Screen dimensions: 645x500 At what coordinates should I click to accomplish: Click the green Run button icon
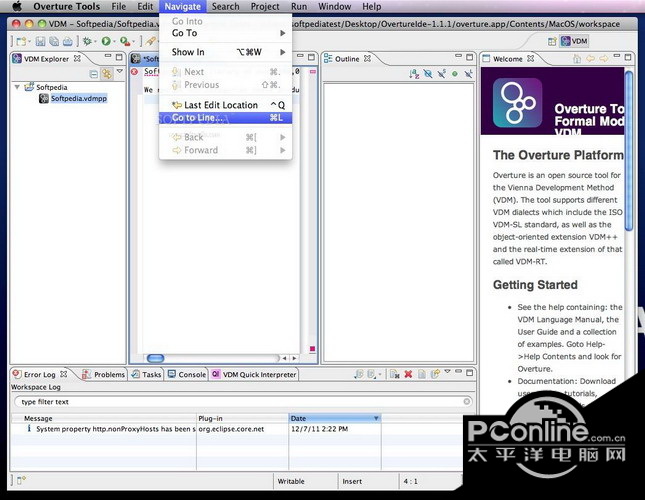click(106, 41)
